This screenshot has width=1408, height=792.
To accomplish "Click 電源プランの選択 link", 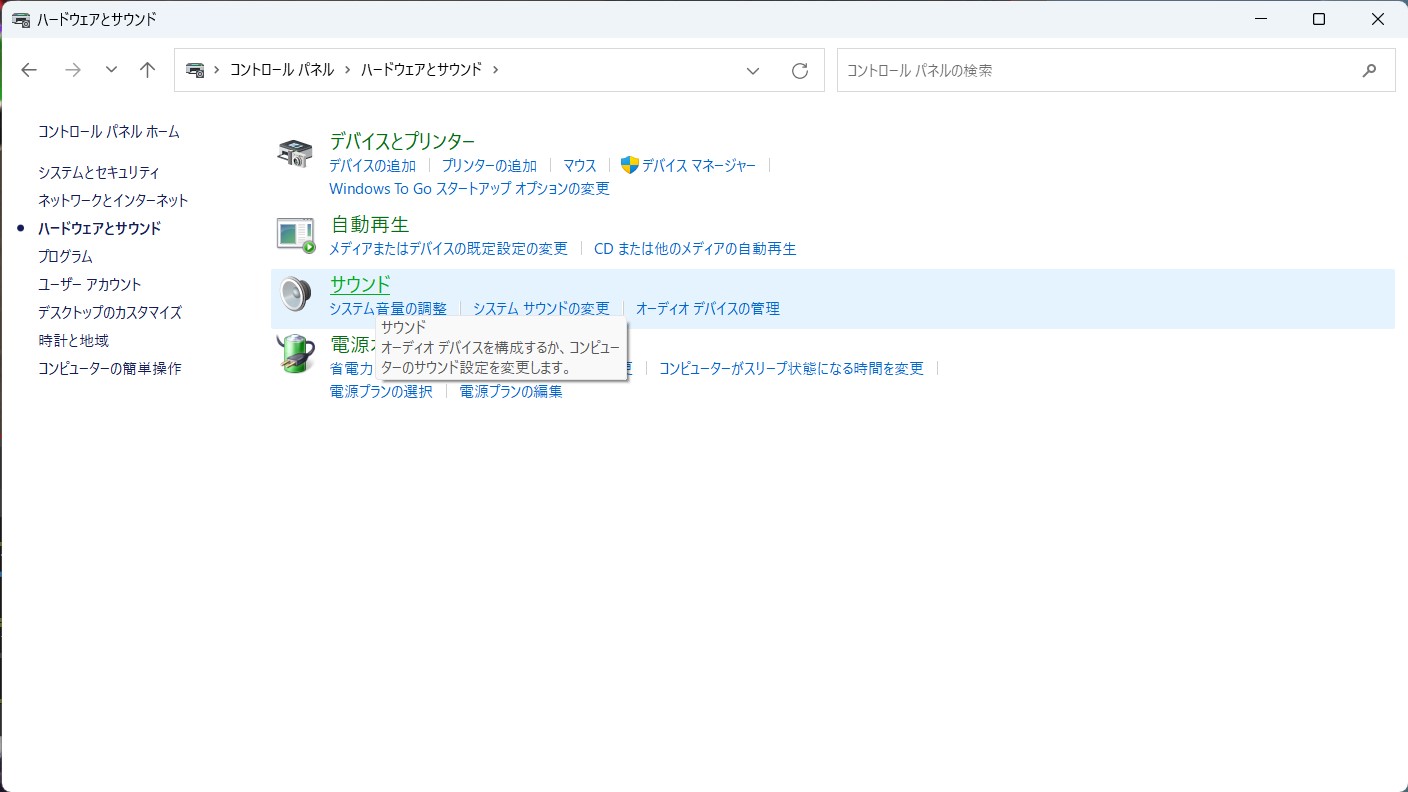I will click(381, 392).
